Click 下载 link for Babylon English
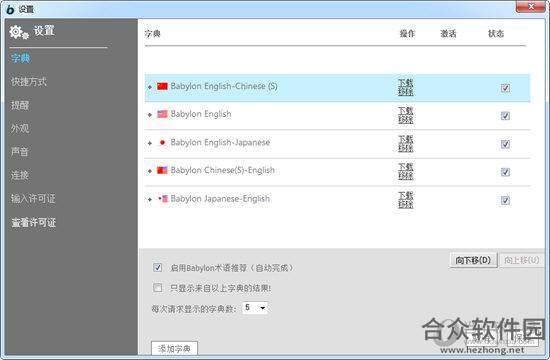The height and width of the screenshot is (360, 550). 405,111
